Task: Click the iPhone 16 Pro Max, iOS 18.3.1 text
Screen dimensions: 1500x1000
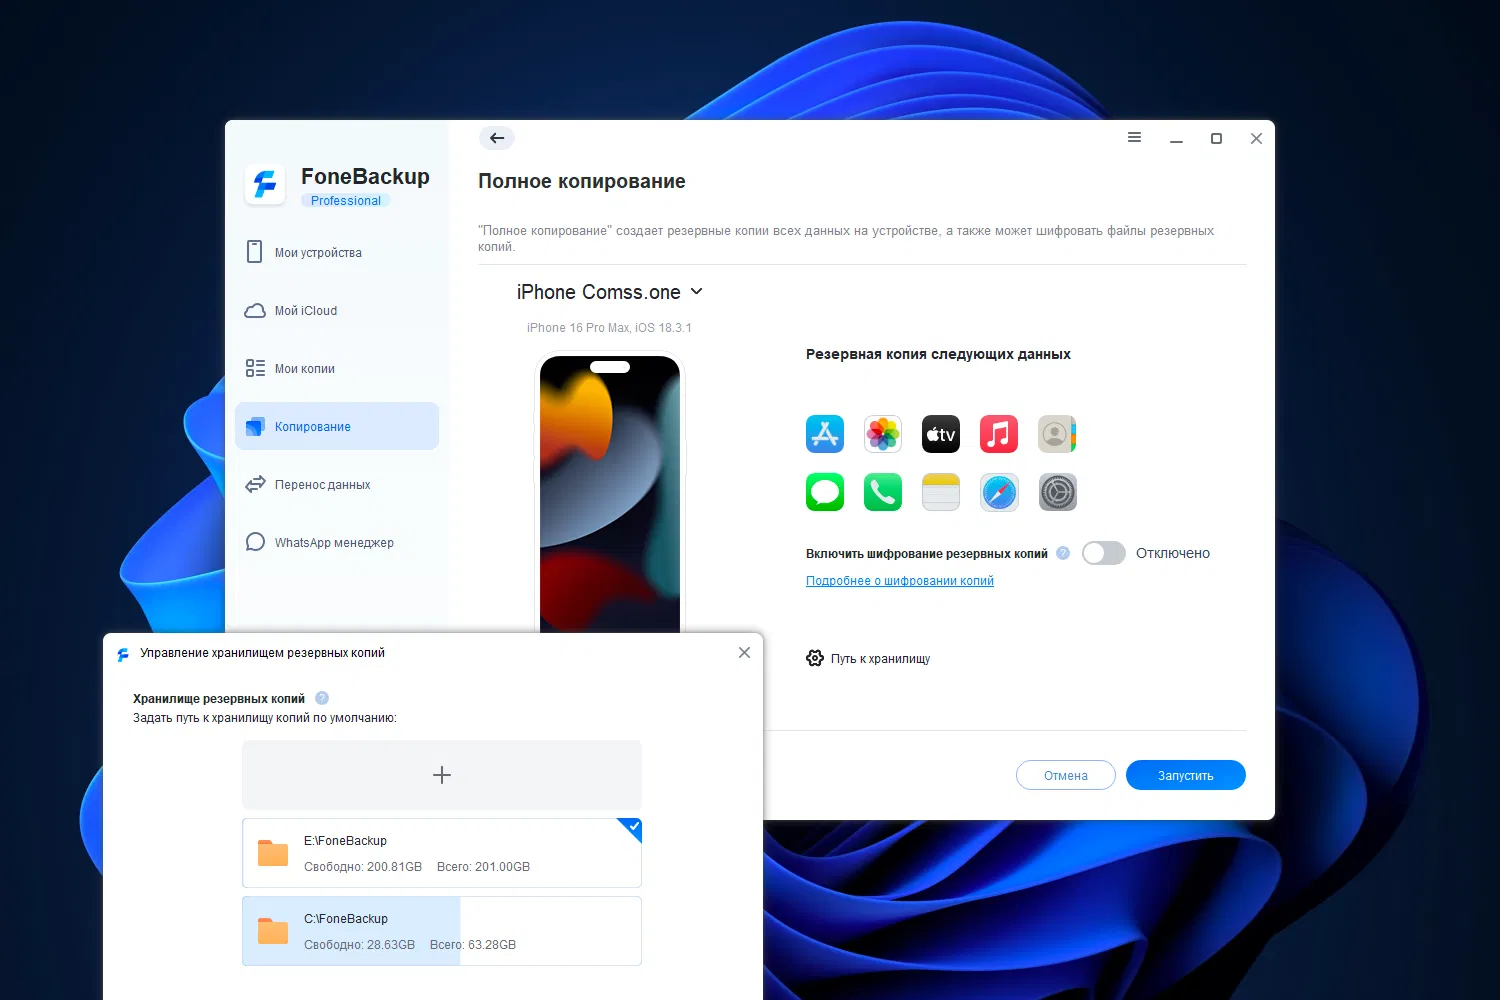Action: tap(609, 328)
